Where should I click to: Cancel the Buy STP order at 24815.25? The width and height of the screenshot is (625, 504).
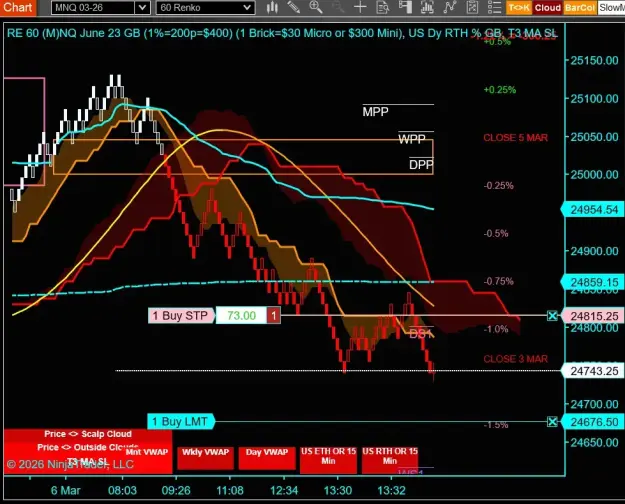(552, 316)
